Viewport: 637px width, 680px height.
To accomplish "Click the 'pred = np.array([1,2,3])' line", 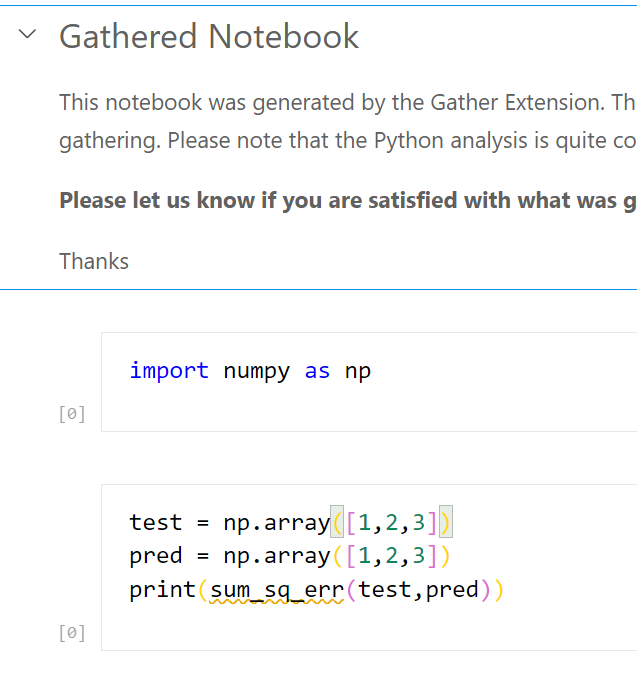I will [290, 556].
